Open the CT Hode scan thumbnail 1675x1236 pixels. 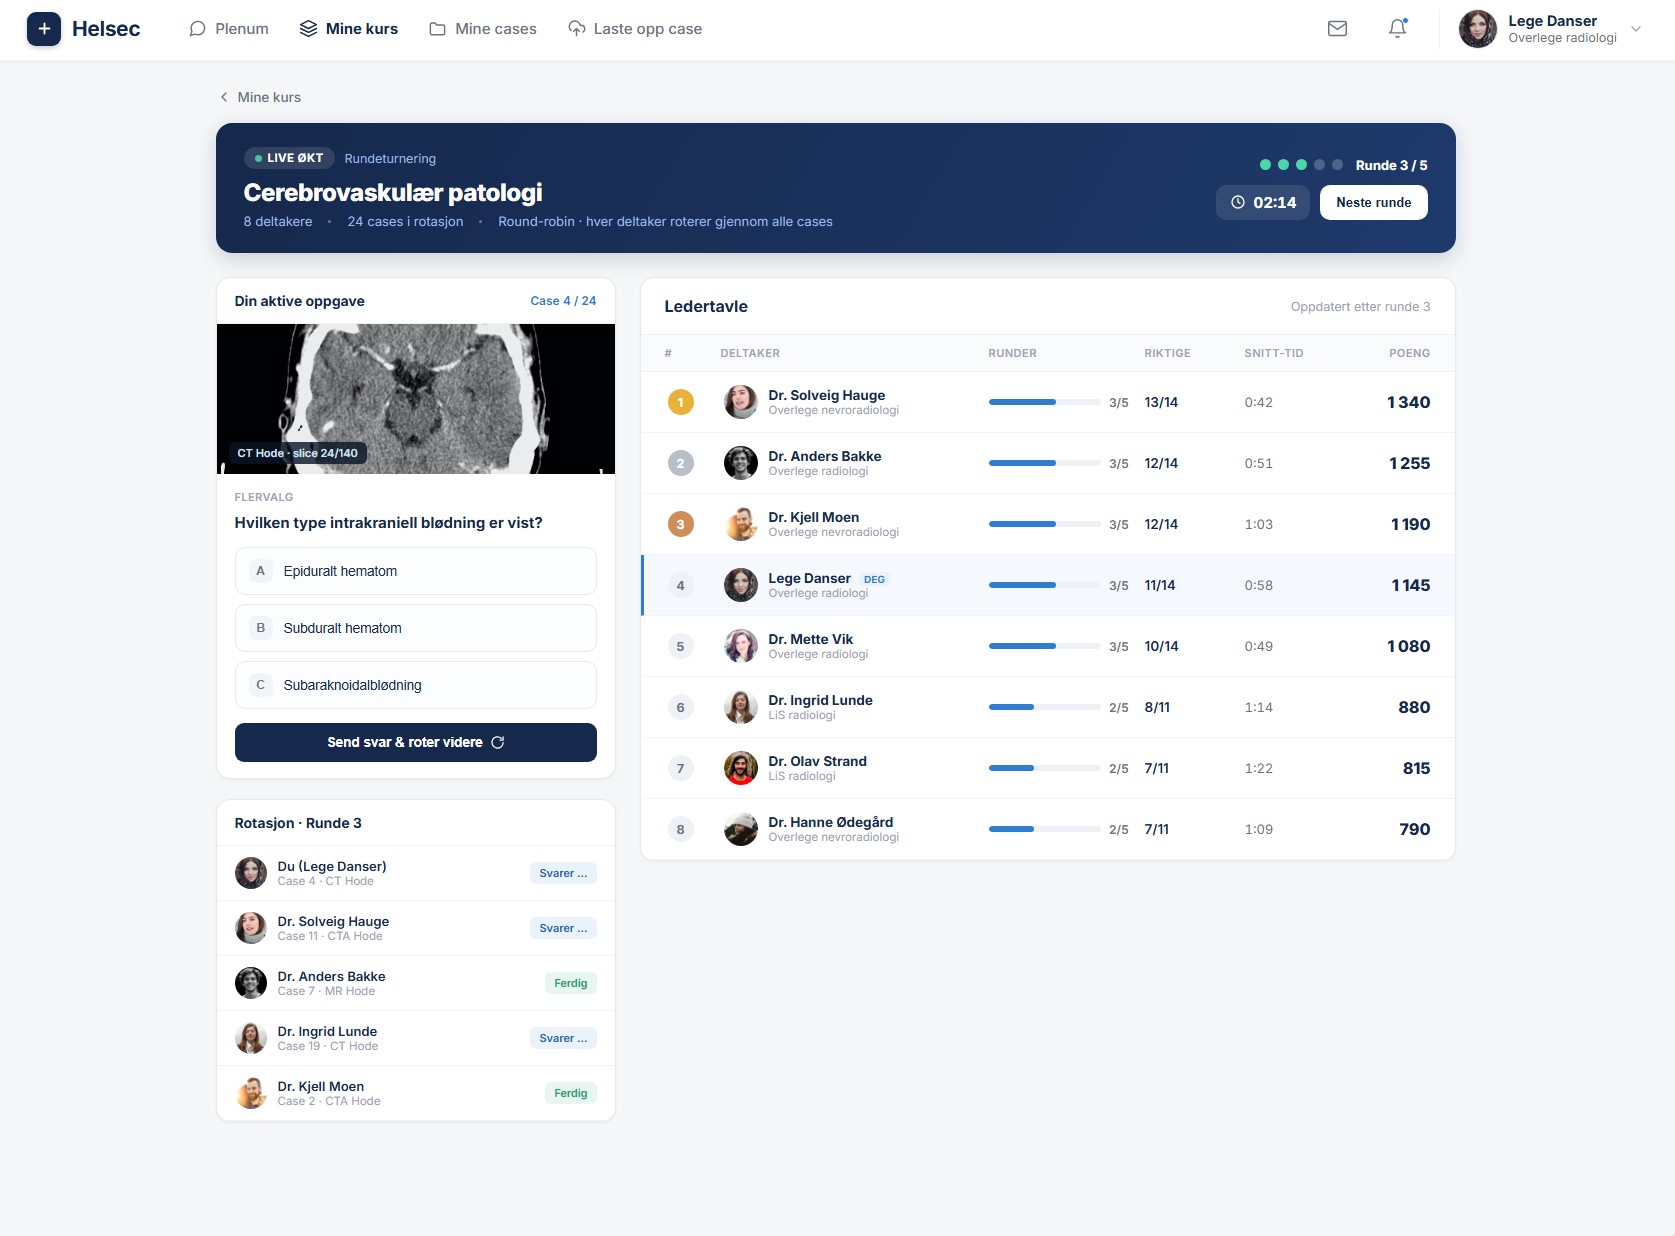coord(416,399)
